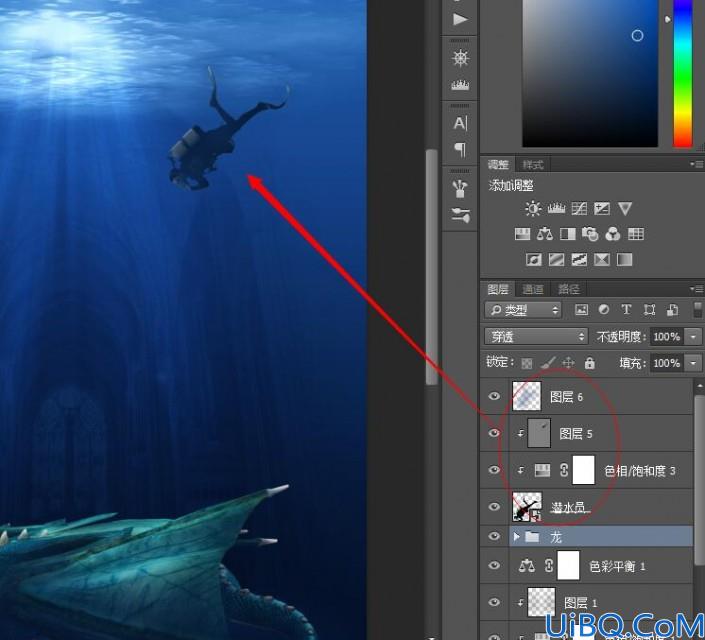Lock image pixels with brush icon

(x=548, y=363)
